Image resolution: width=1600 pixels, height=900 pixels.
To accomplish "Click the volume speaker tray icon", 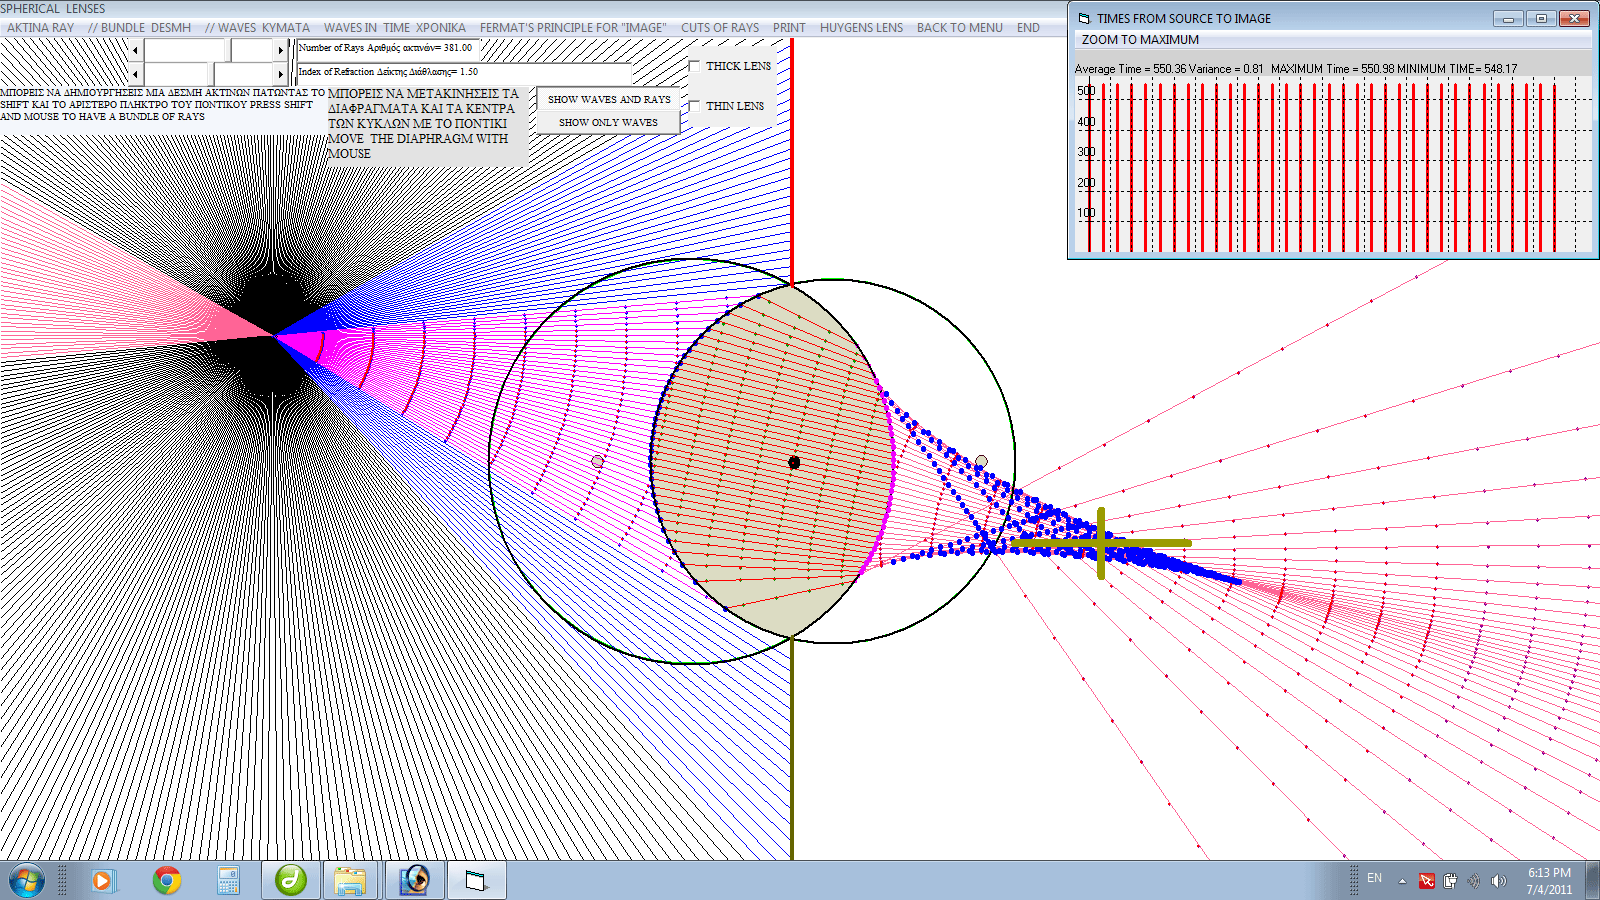I will click(1498, 880).
